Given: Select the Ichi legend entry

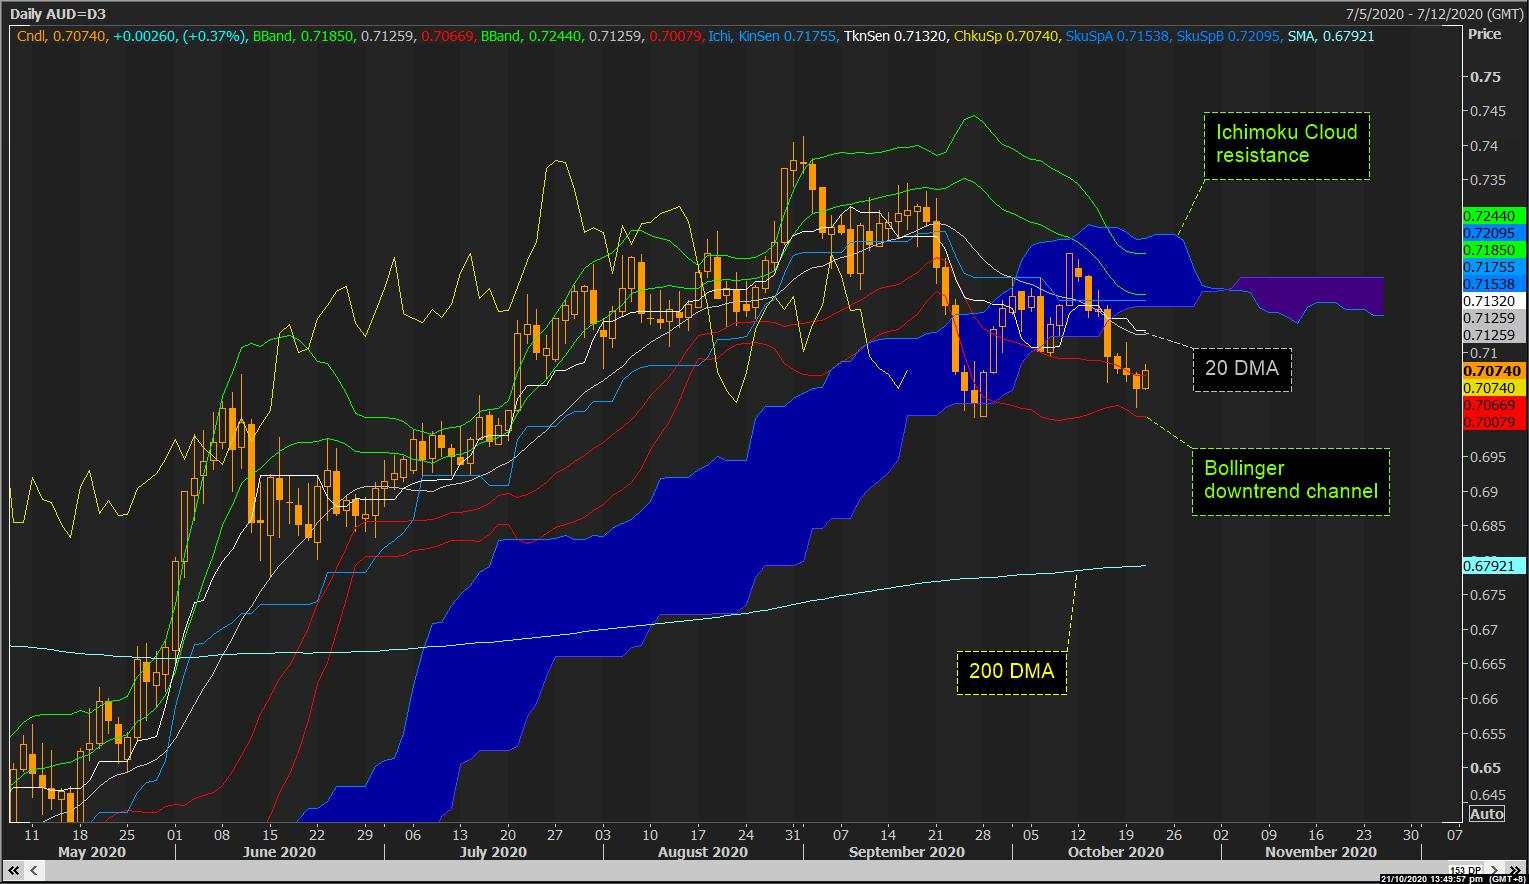Looking at the screenshot, I should pos(719,36).
